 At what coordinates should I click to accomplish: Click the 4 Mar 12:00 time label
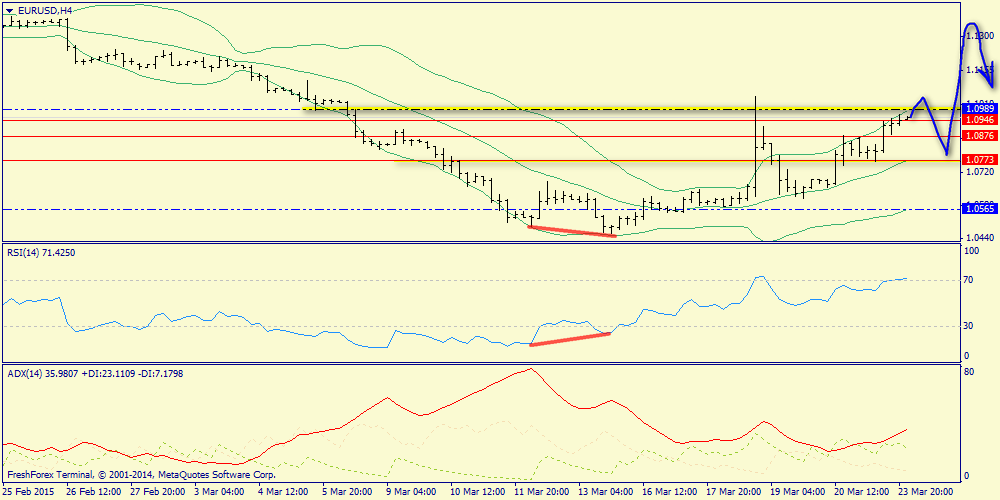click(x=284, y=492)
